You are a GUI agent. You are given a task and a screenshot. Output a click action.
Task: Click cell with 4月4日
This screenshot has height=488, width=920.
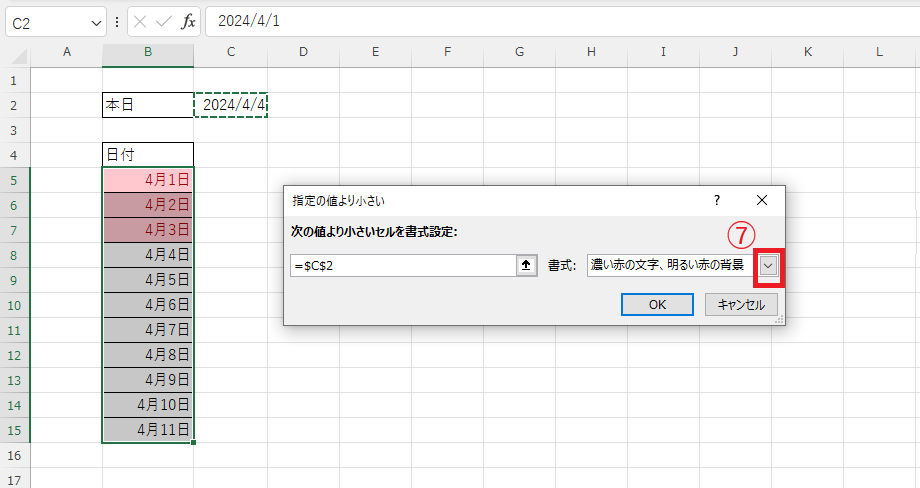pyautogui.click(x=148, y=255)
